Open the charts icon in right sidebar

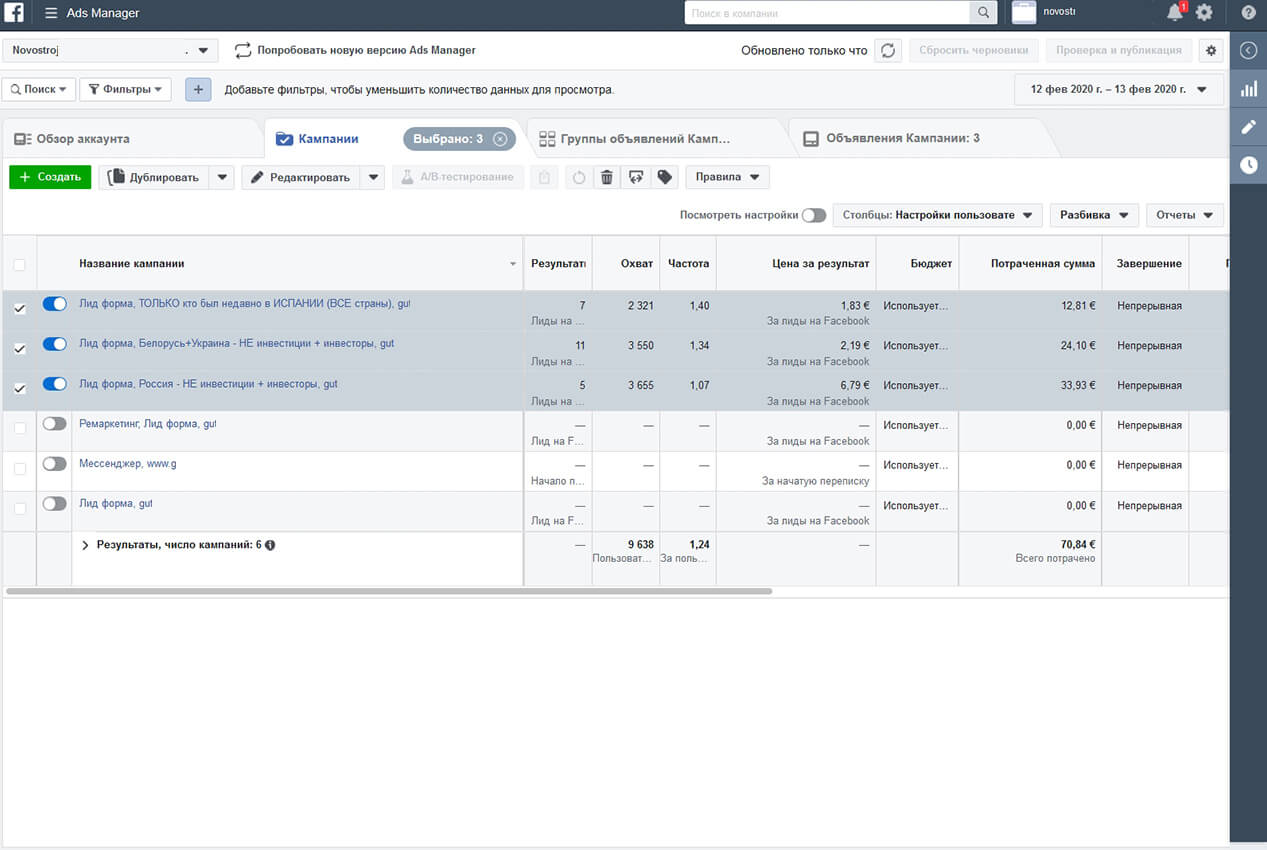[1248, 89]
